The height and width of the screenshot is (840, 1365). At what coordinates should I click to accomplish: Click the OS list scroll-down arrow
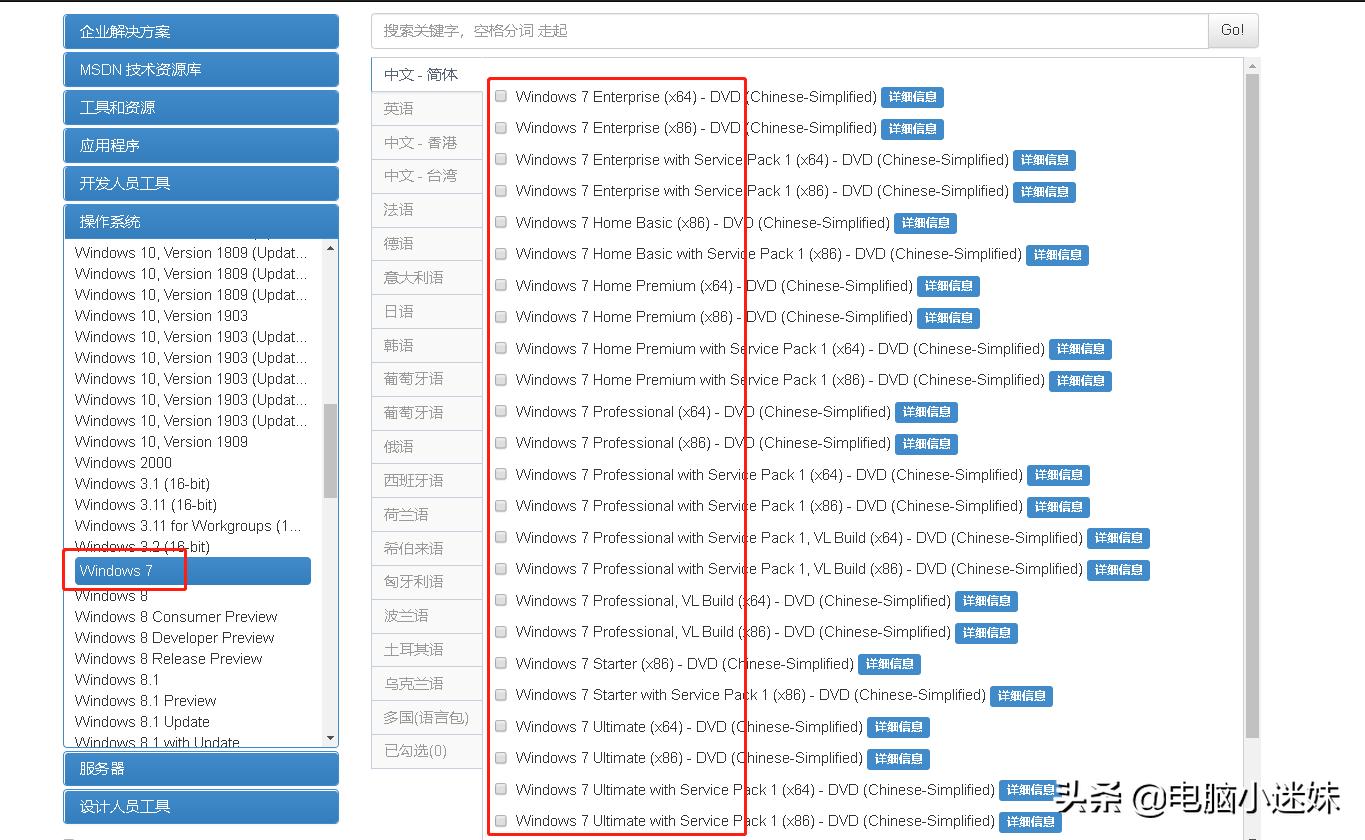[x=331, y=738]
